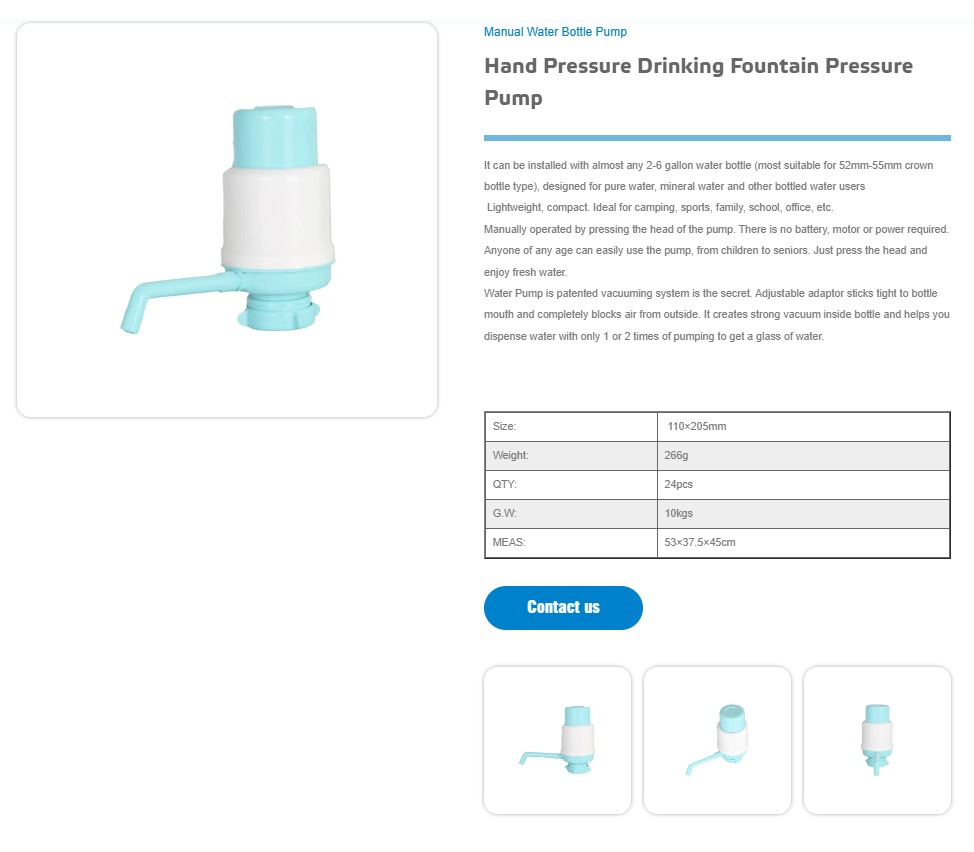Click the Weight label cell
The width and height of the screenshot is (974, 852).
click(510, 456)
